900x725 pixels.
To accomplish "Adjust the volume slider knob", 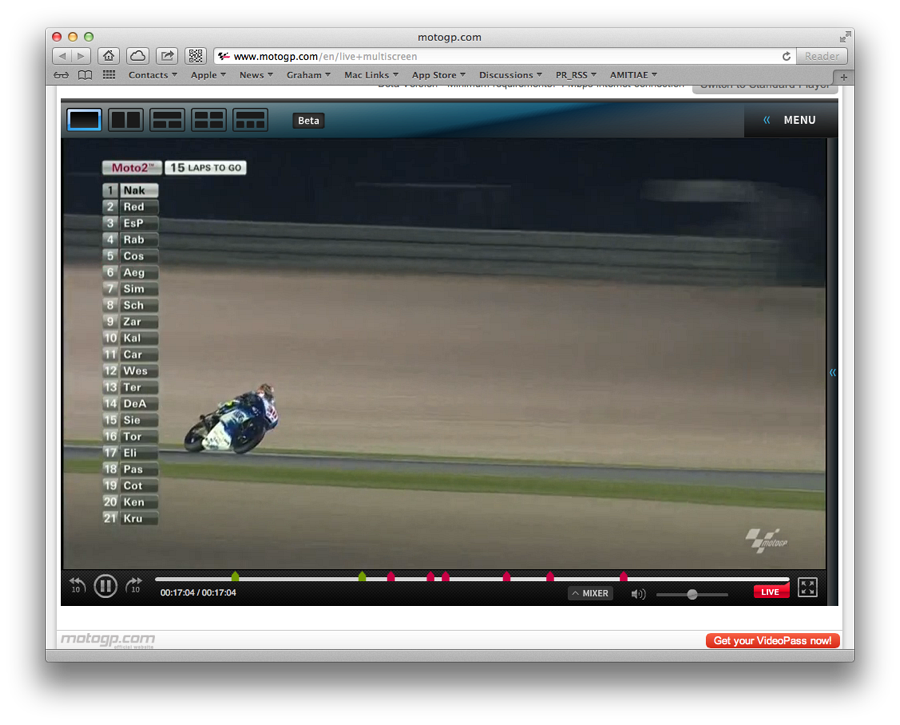I will click(692, 594).
